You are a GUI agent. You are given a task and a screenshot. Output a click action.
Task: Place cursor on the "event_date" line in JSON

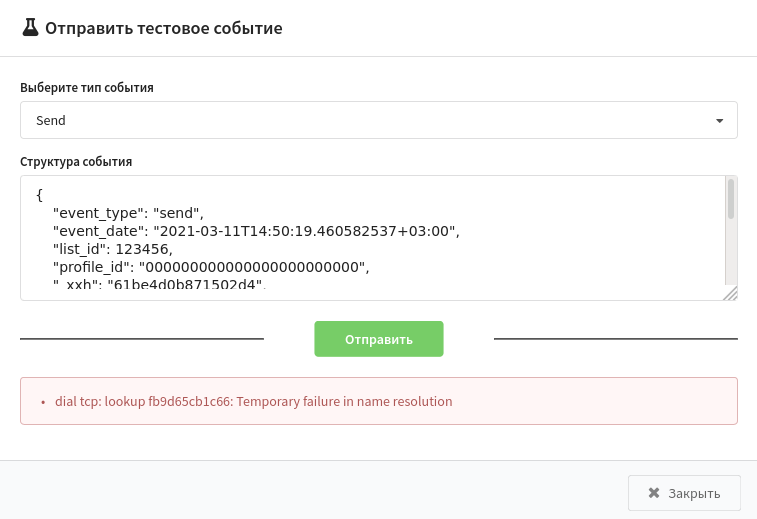click(x=256, y=231)
